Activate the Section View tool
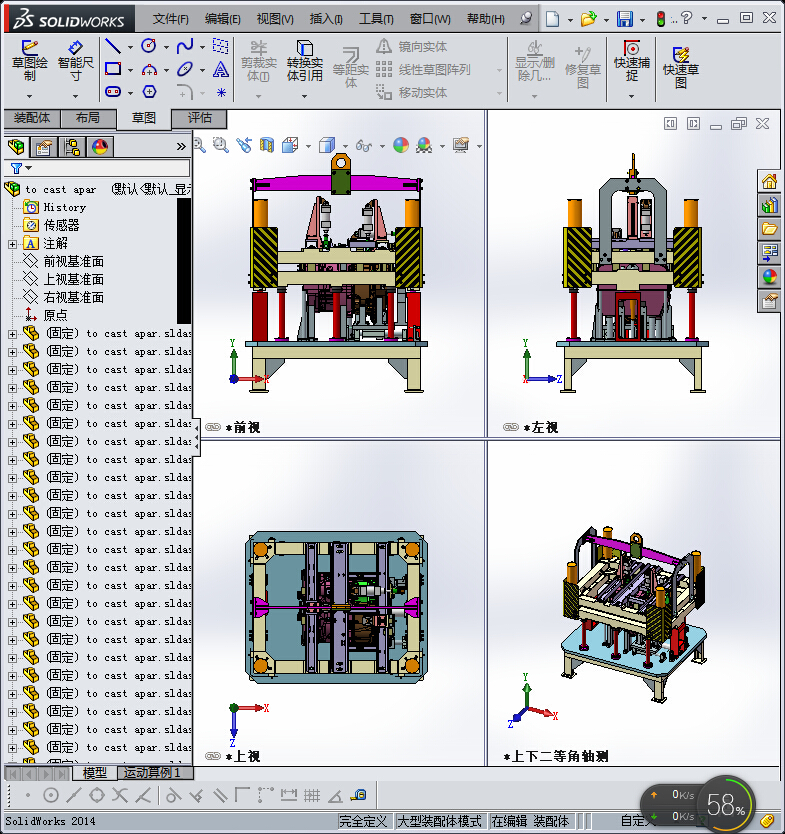The width and height of the screenshot is (785, 834). tap(267, 145)
